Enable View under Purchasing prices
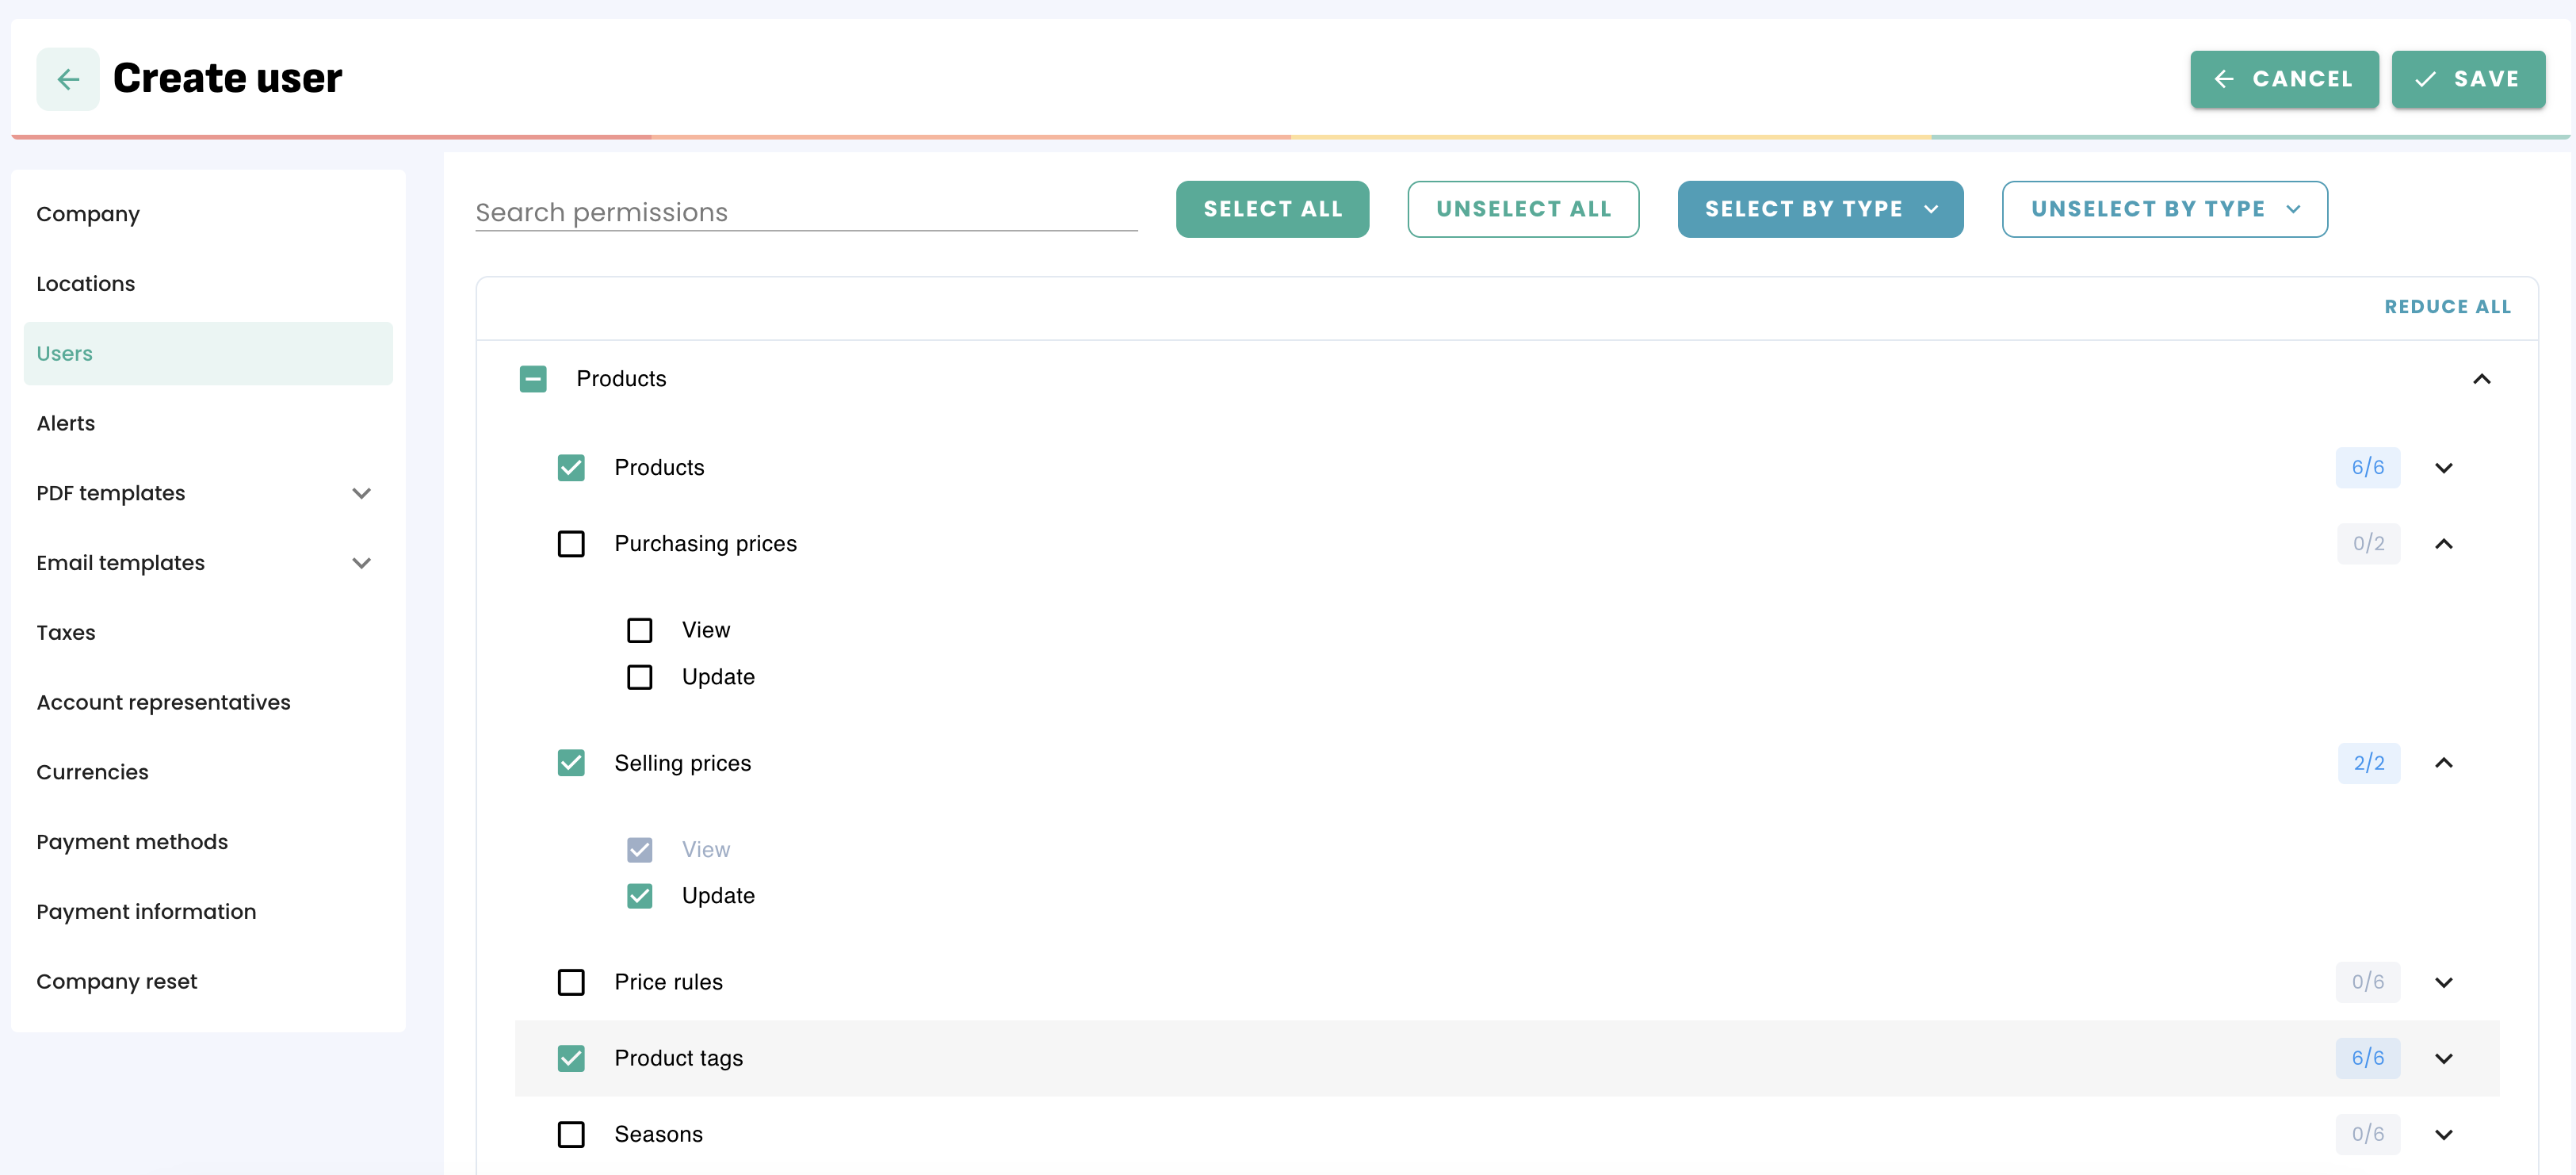The width and height of the screenshot is (2576, 1175). (639, 630)
